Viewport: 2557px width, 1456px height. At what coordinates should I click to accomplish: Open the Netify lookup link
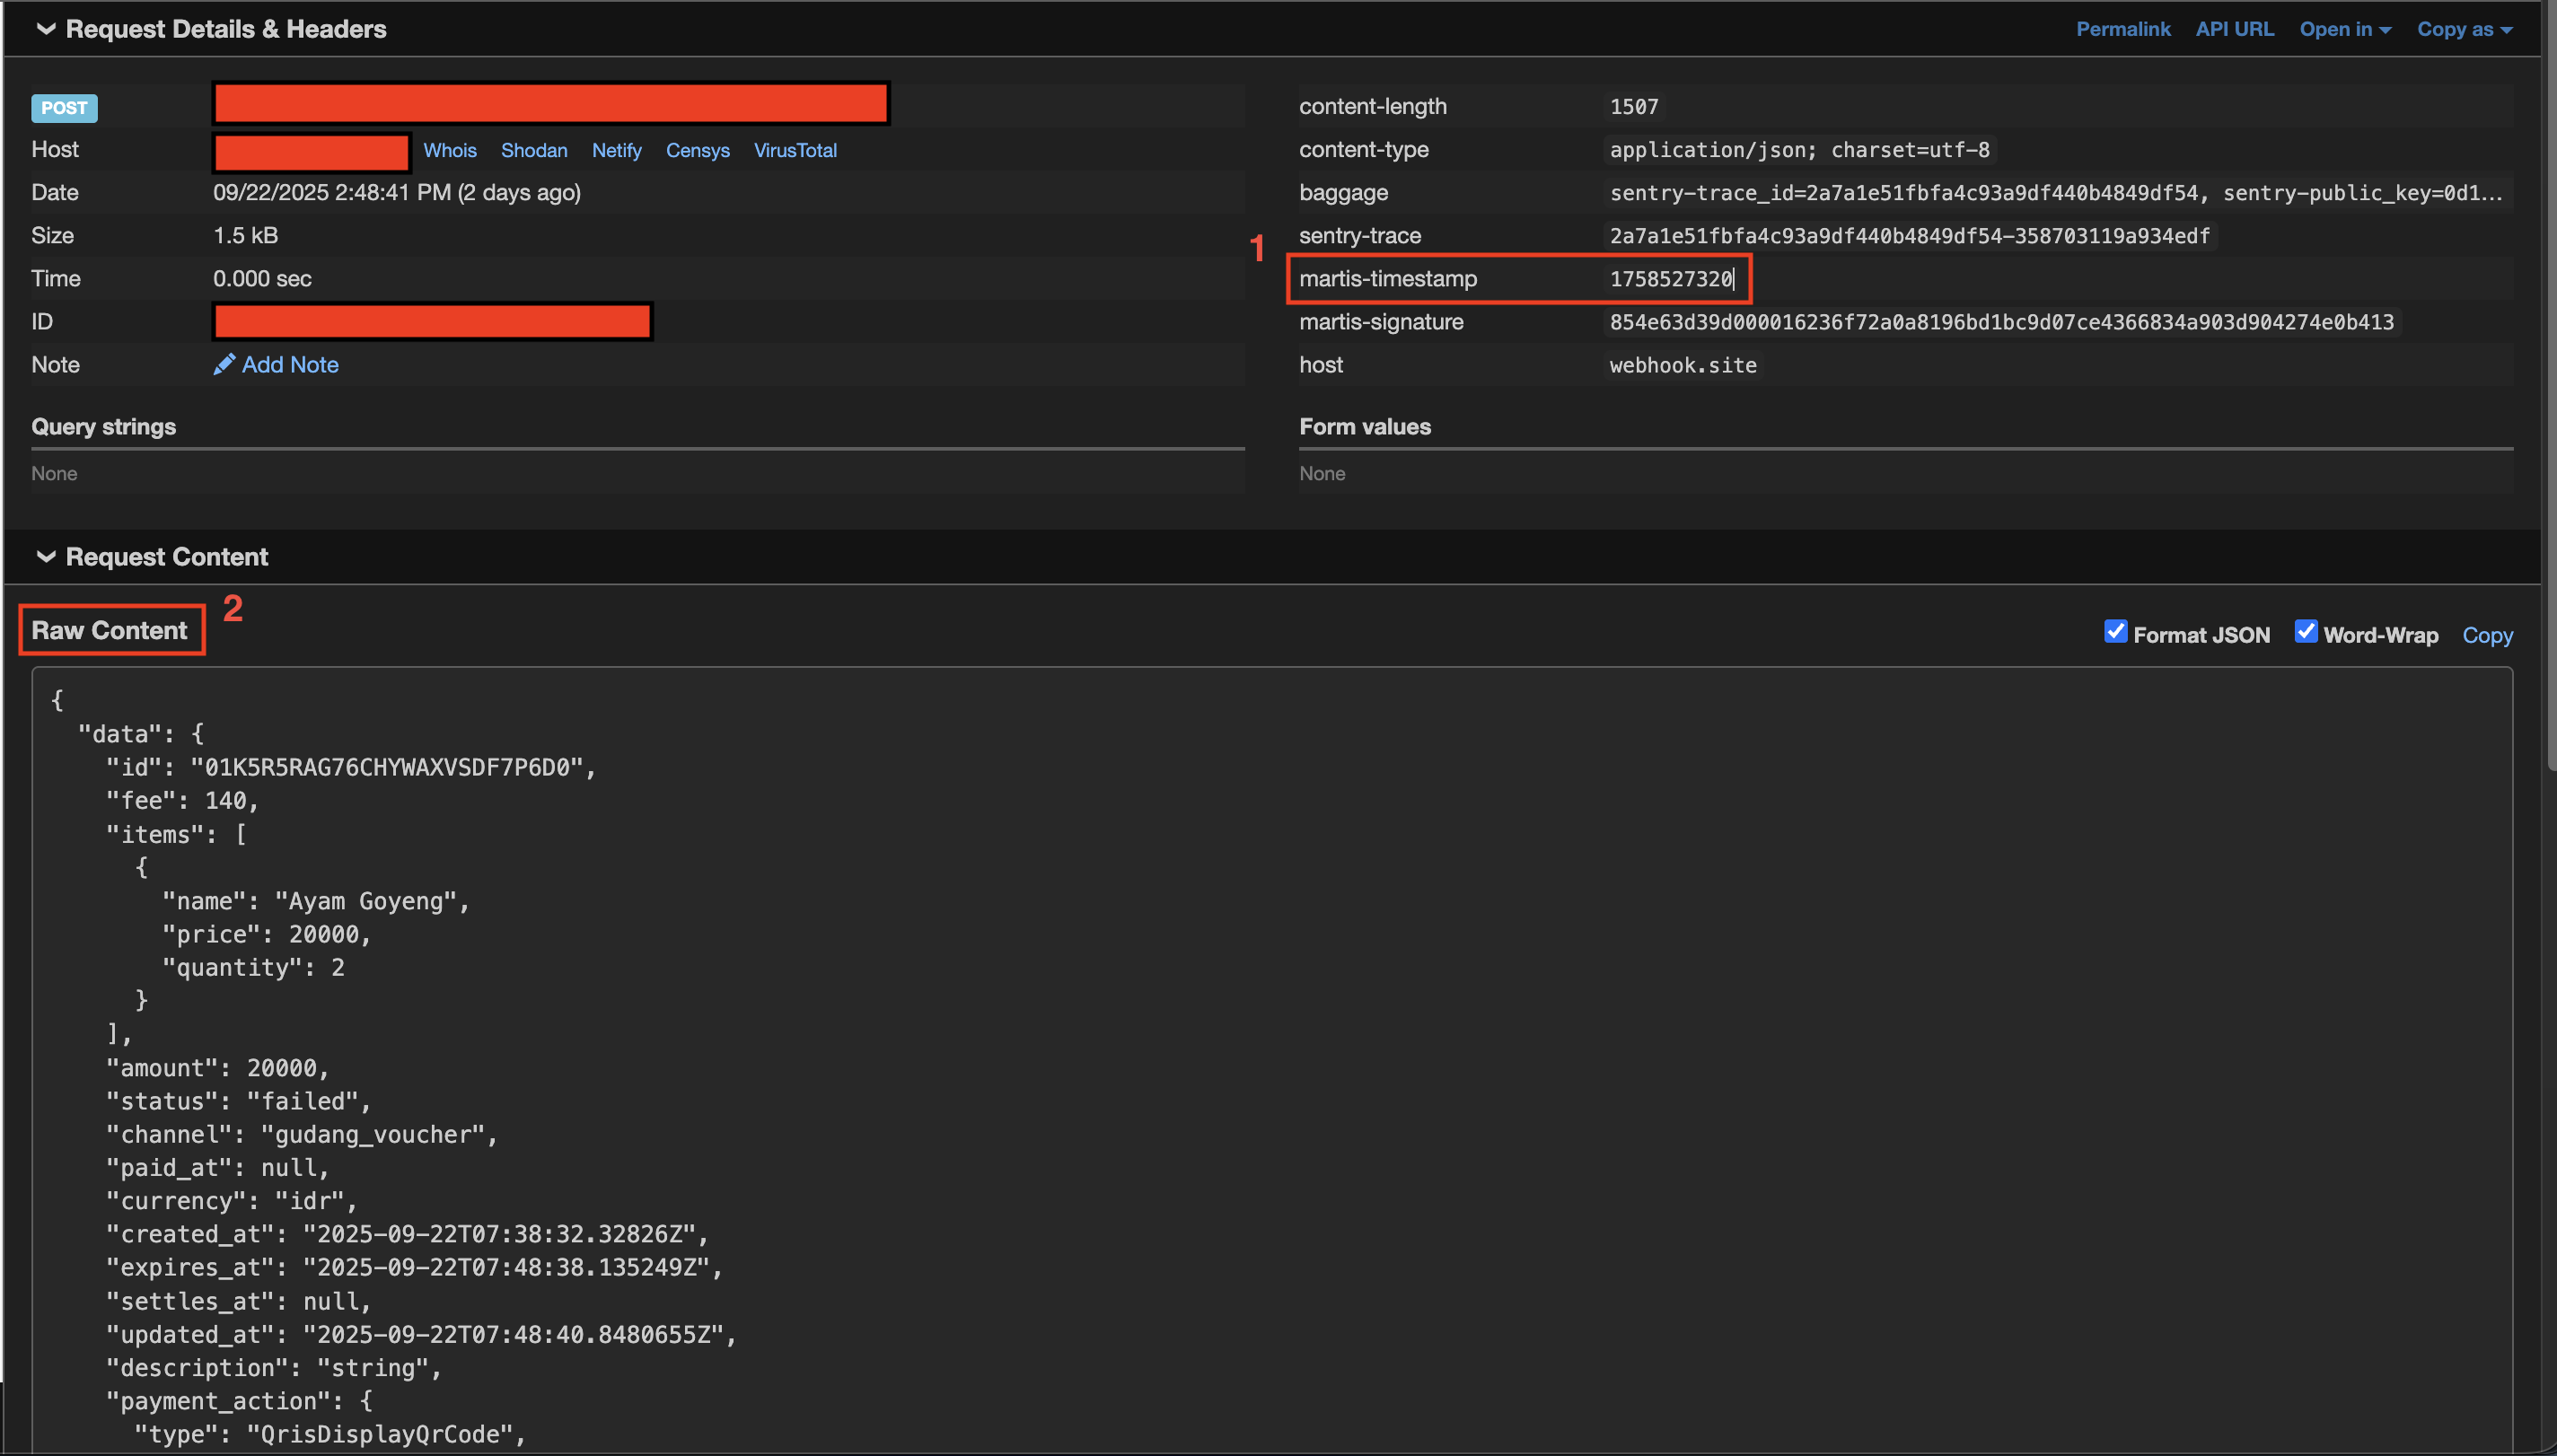[x=616, y=151]
